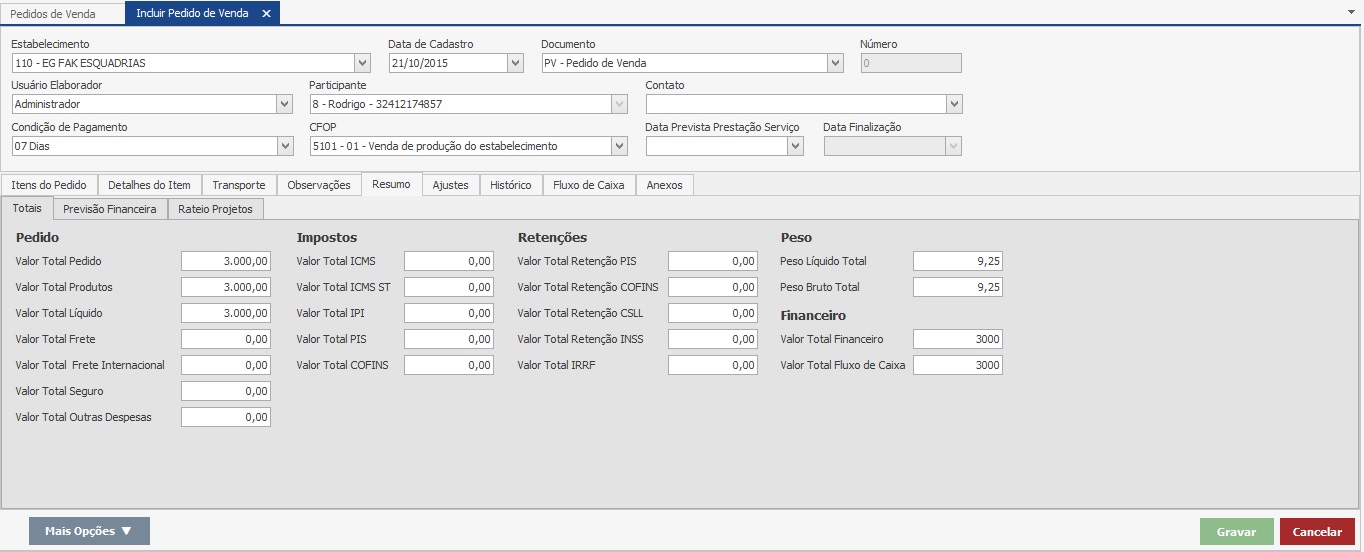Click the Valor Total Retenção CSLL field

point(713,313)
